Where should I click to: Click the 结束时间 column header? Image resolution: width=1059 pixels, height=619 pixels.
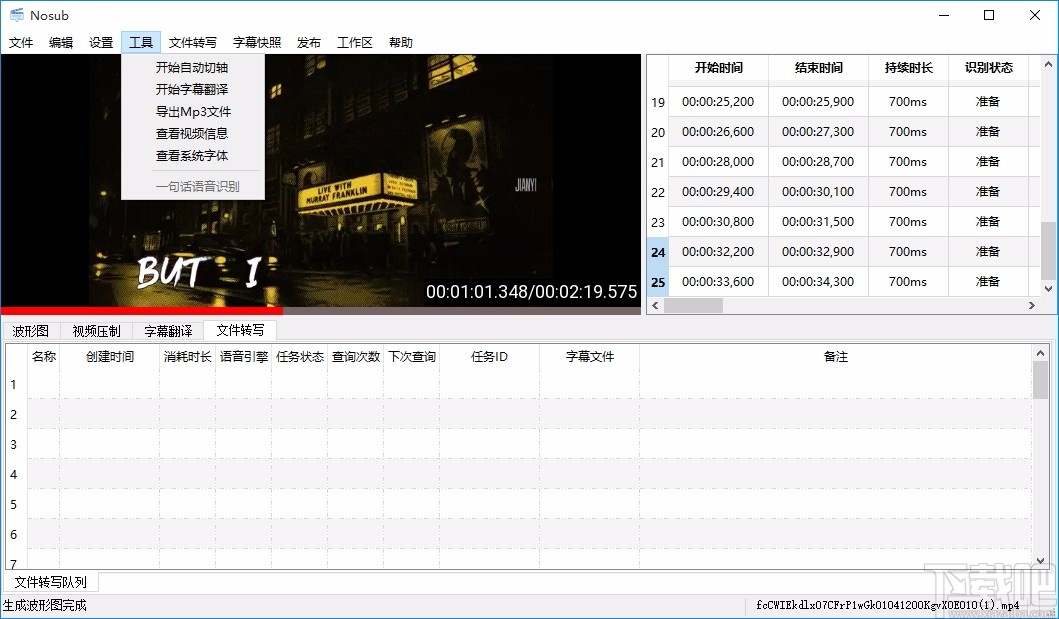(x=819, y=68)
